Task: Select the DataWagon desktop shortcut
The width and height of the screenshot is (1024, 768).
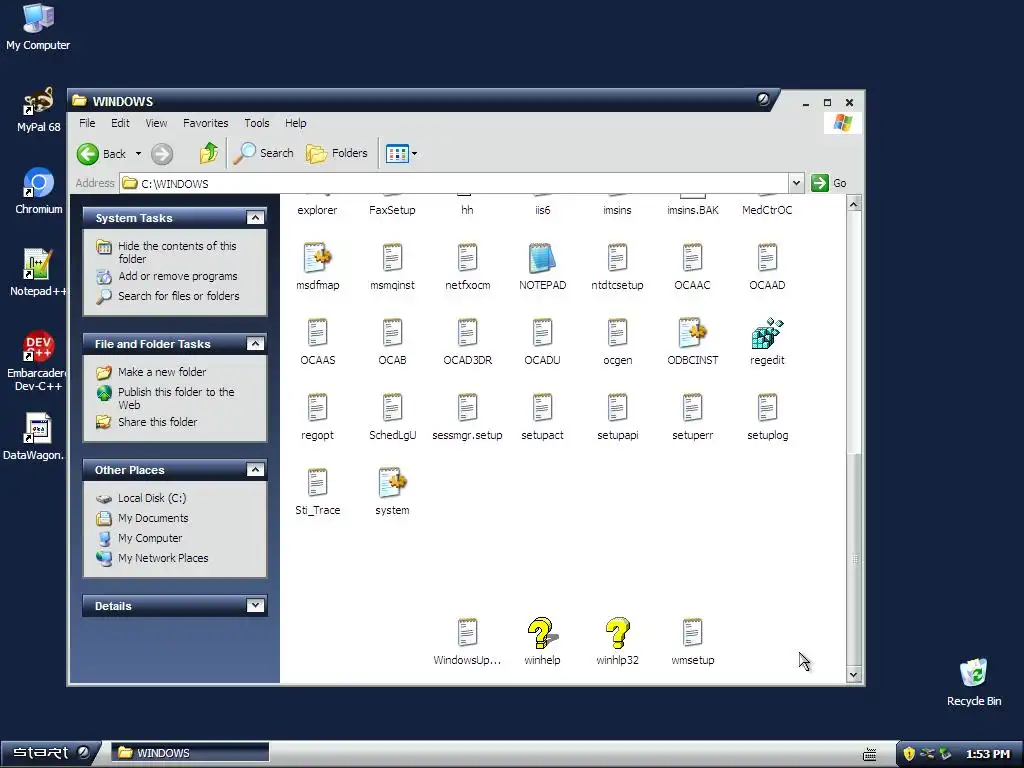Action: click(35, 436)
